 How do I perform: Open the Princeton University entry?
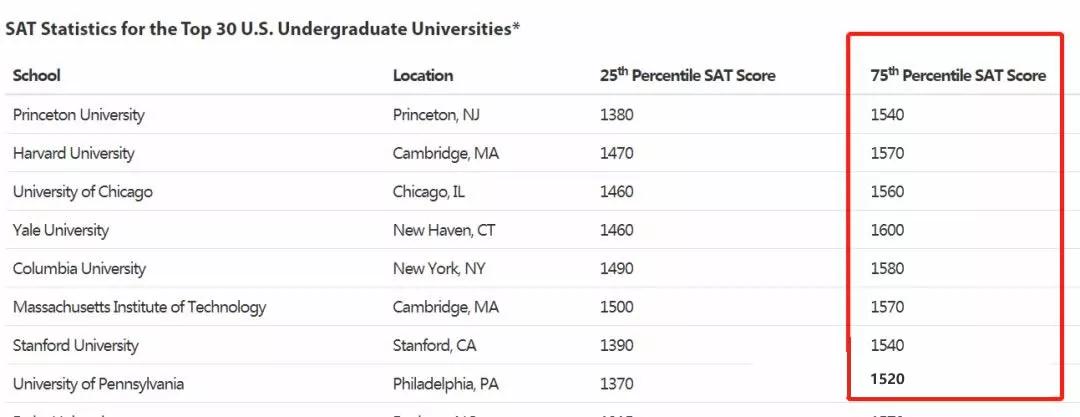coord(79,115)
